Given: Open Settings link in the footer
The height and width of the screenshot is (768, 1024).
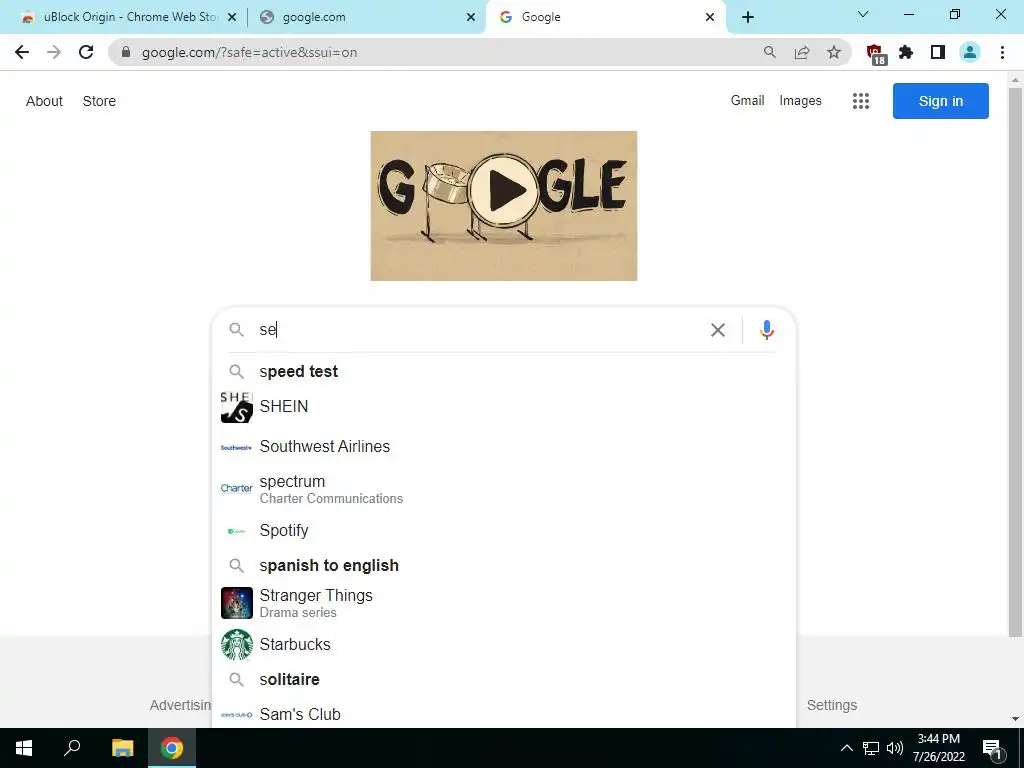Looking at the screenshot, I should pyautogui.click(x=831, y=705).
